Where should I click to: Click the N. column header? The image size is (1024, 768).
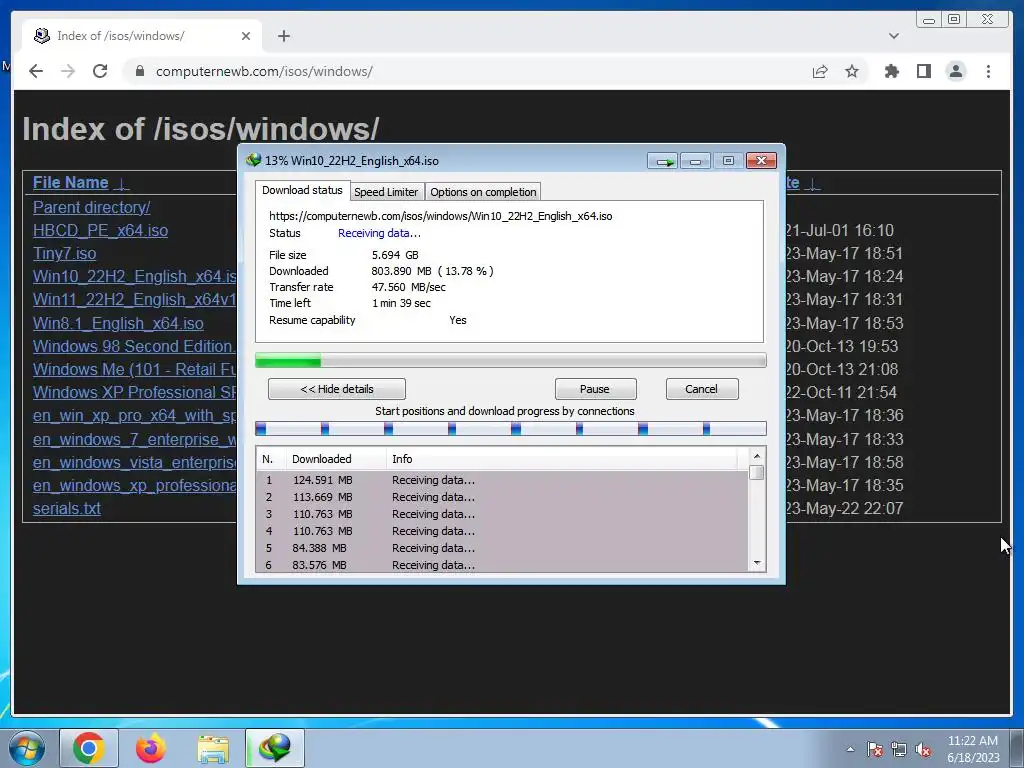[271, 459]
